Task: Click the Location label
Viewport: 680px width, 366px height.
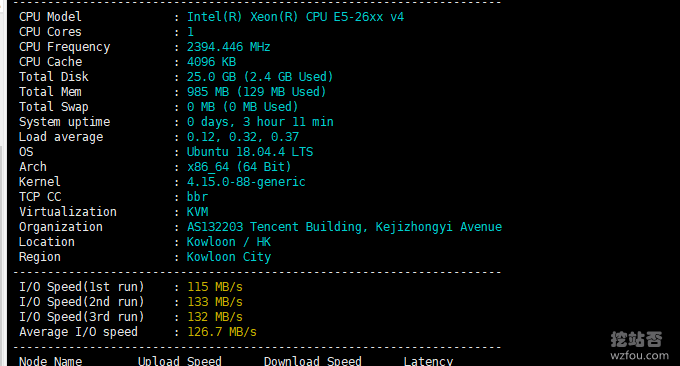Action: pyautogui.click(x=46, y=242)
